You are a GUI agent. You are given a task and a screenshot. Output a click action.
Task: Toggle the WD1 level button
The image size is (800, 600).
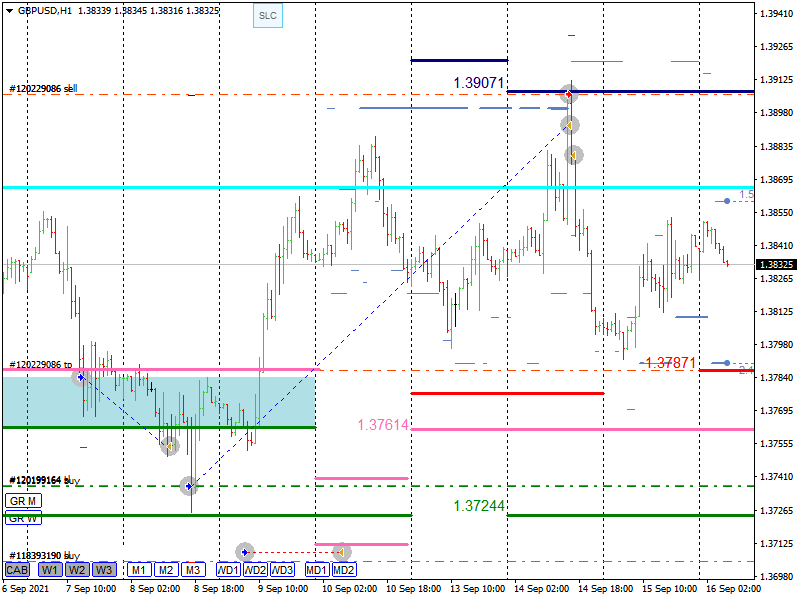[228, 570]
